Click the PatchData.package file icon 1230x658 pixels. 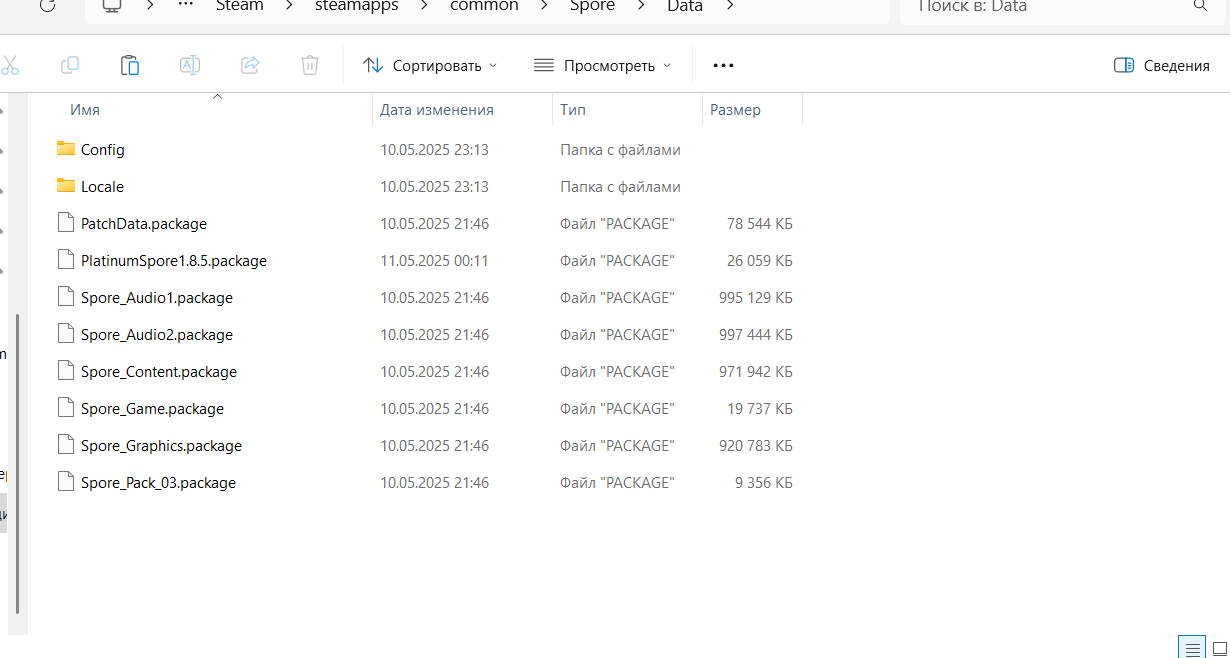(x=66, y=223)
